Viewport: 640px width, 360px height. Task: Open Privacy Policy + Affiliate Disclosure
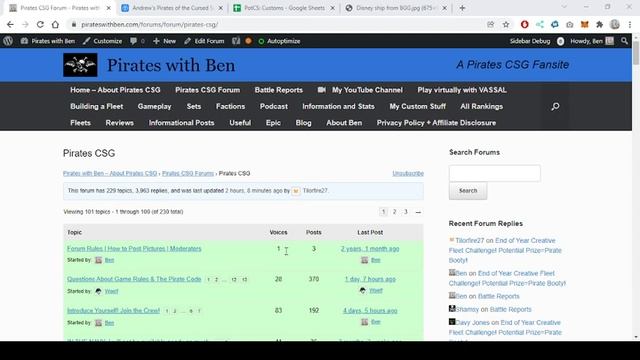pos(436,122)
